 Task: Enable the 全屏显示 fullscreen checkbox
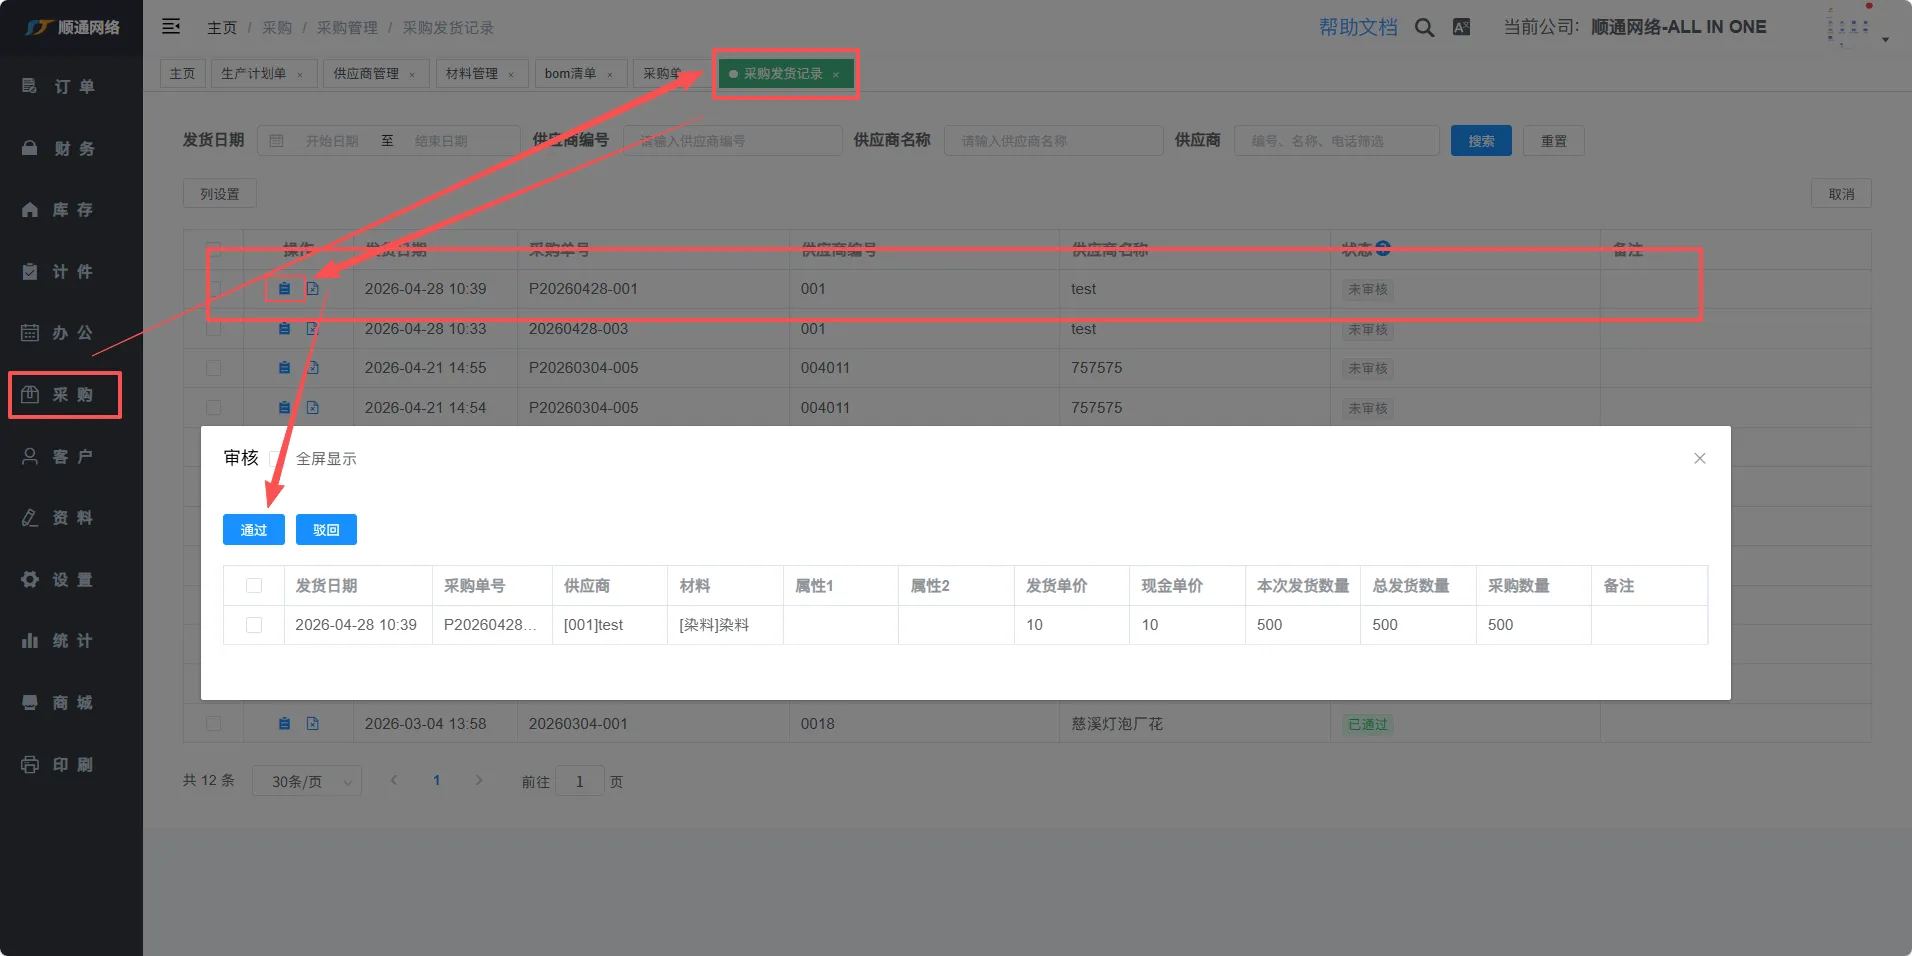click(x=277, y=459)
